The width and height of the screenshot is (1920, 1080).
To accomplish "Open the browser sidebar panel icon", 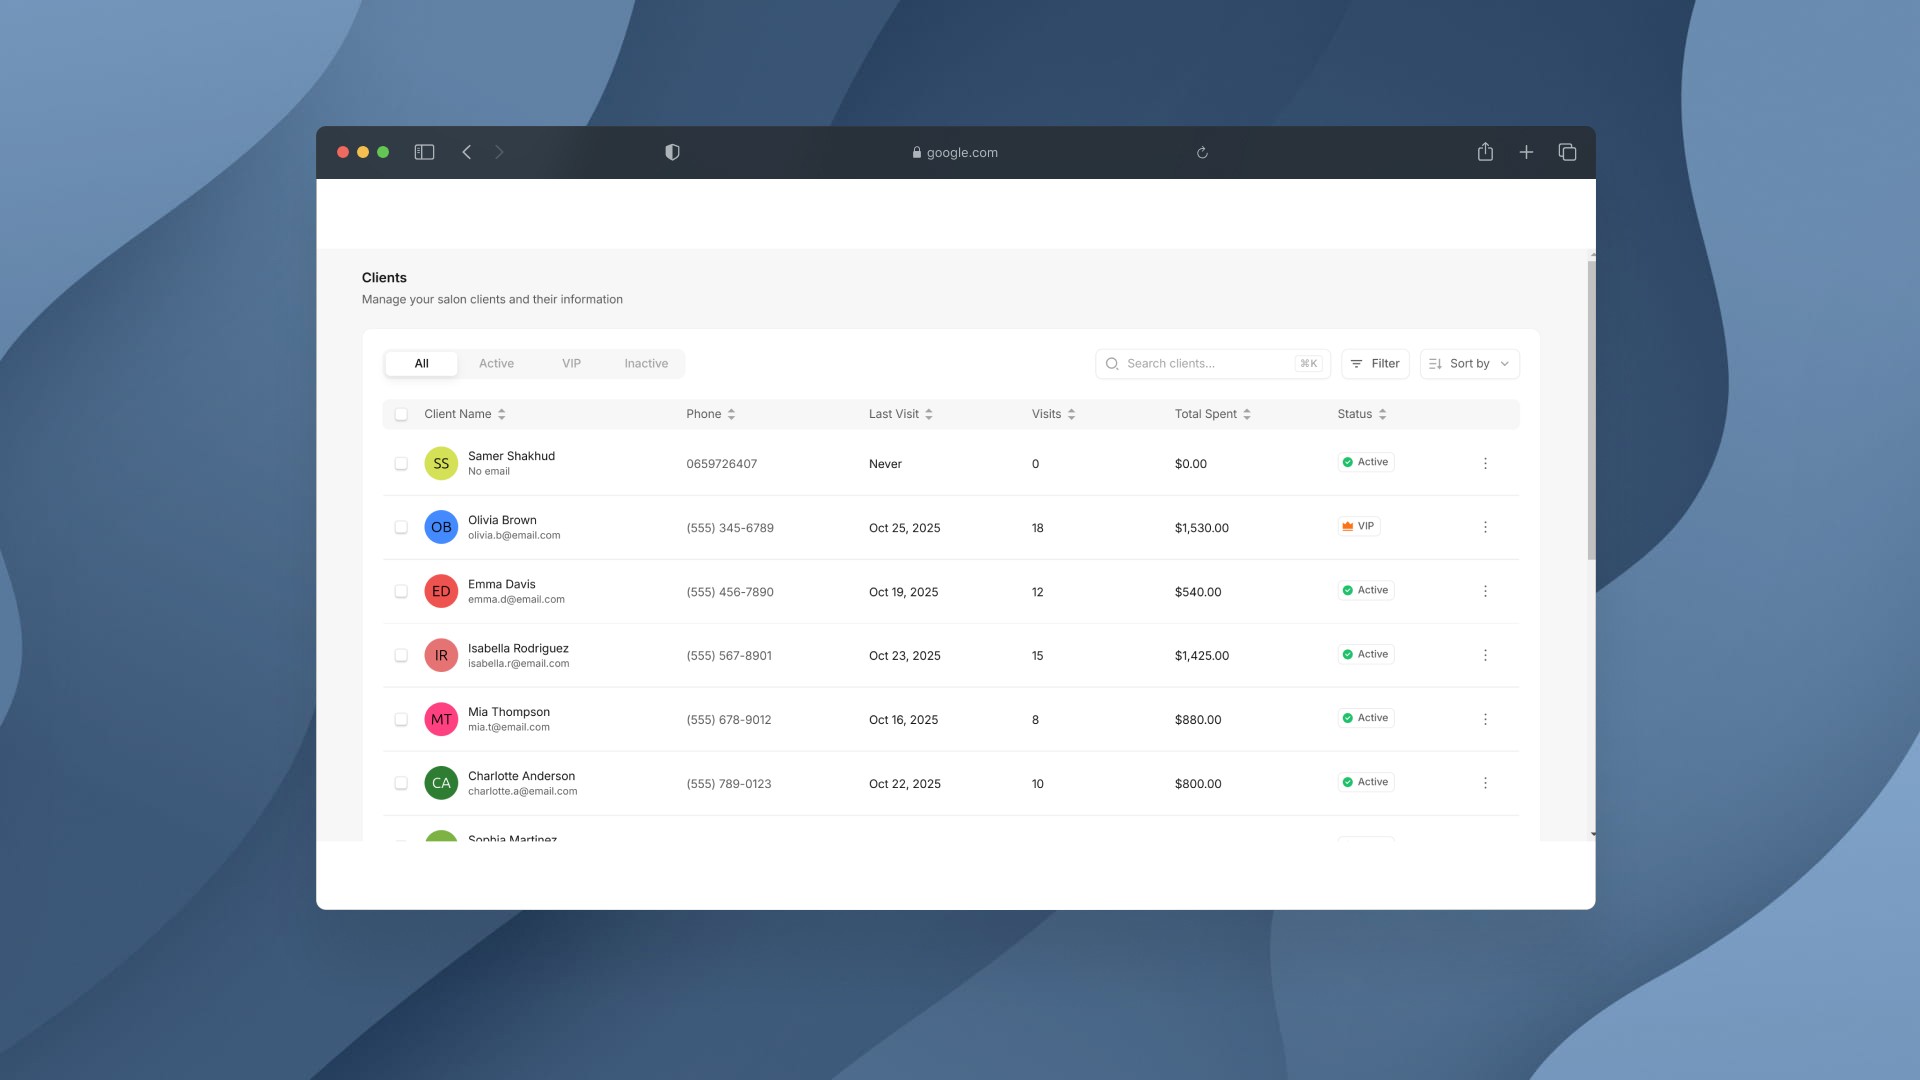I will pyautogui.click(x=424, y=152).
